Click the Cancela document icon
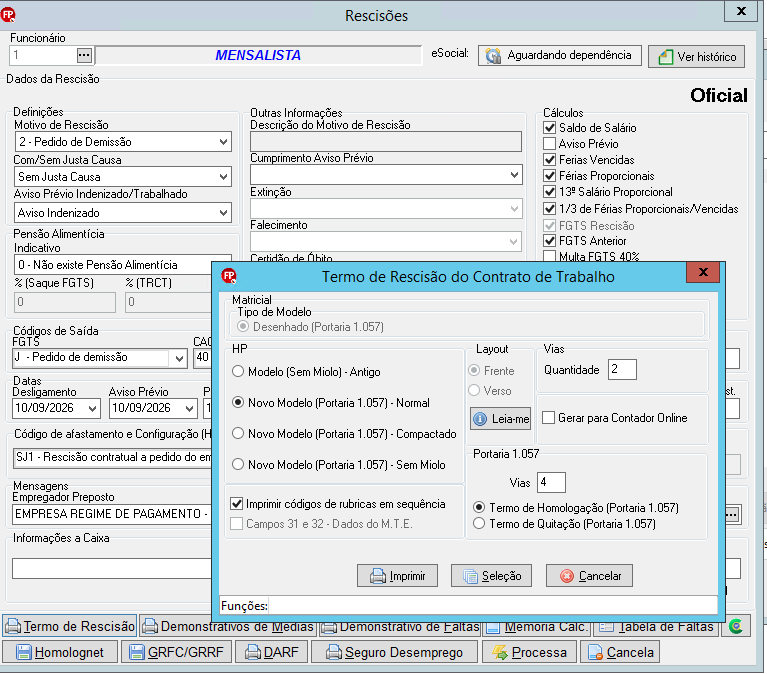The height and width of the screenshot is (674, 767). [x=595, y=652]
